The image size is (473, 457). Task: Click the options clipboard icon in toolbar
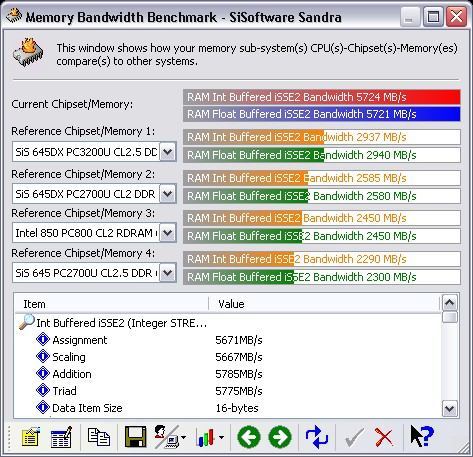point(31,436)
